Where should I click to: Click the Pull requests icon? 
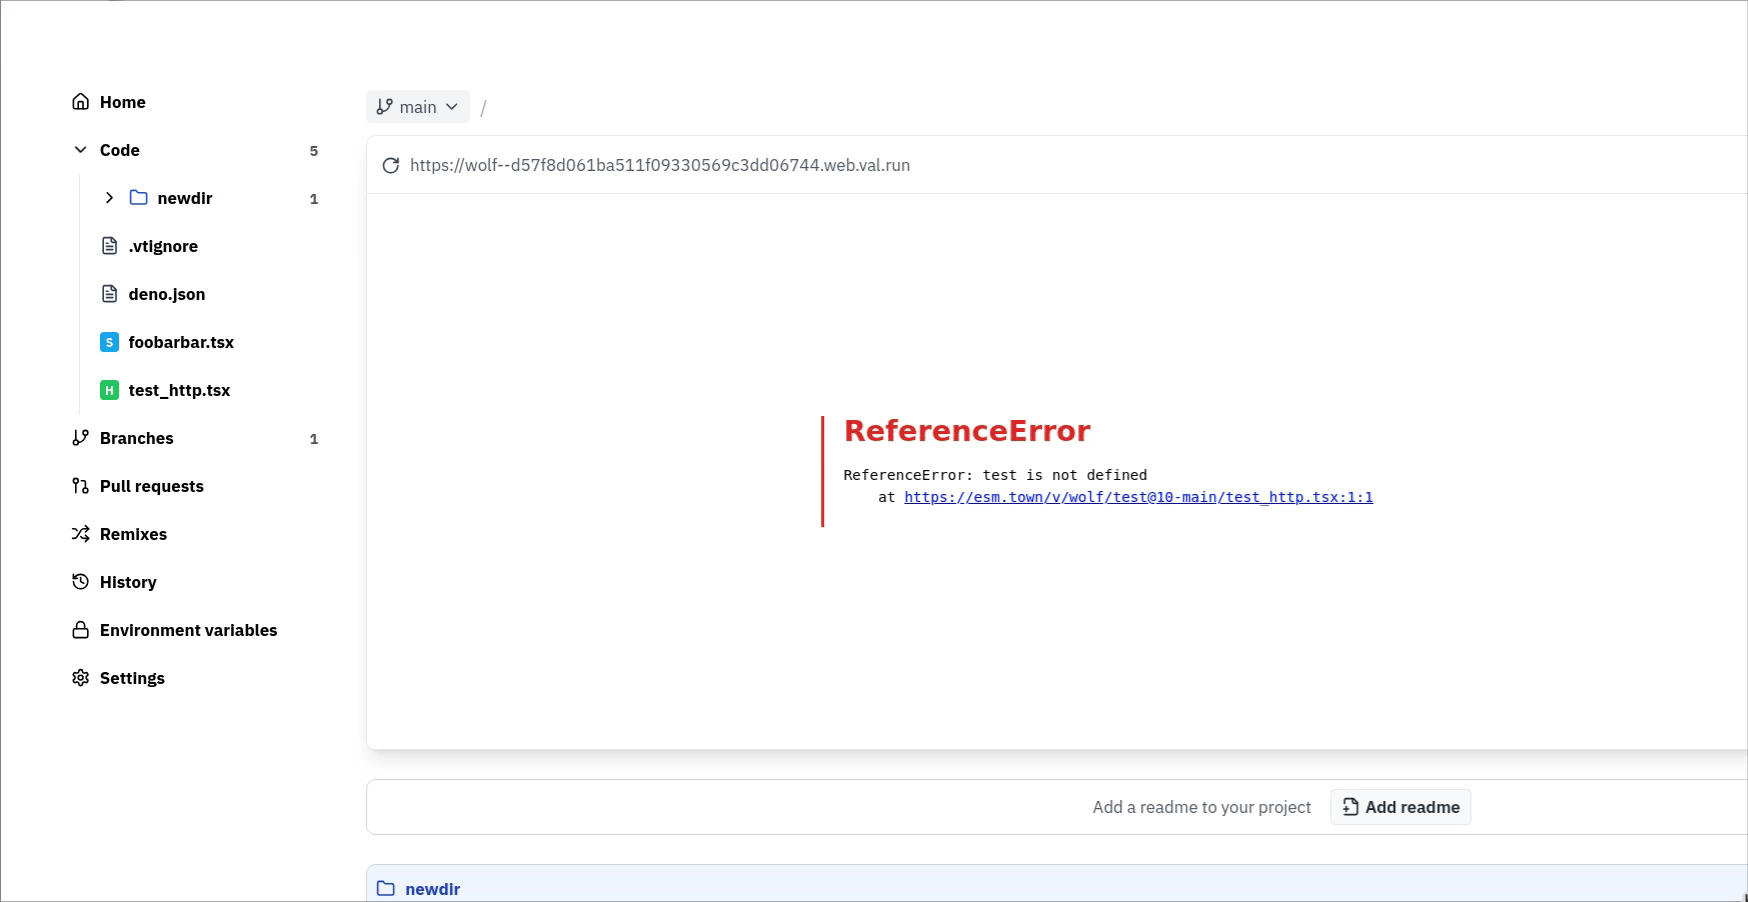click(x=81, y=486)
